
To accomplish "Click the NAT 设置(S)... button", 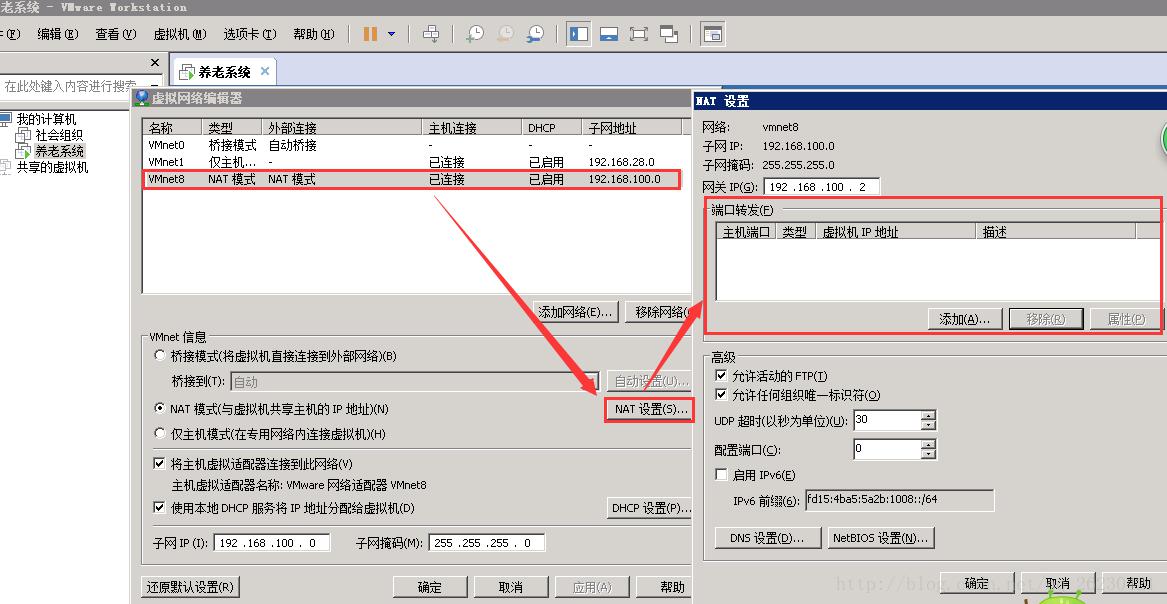I will (649, 409).
